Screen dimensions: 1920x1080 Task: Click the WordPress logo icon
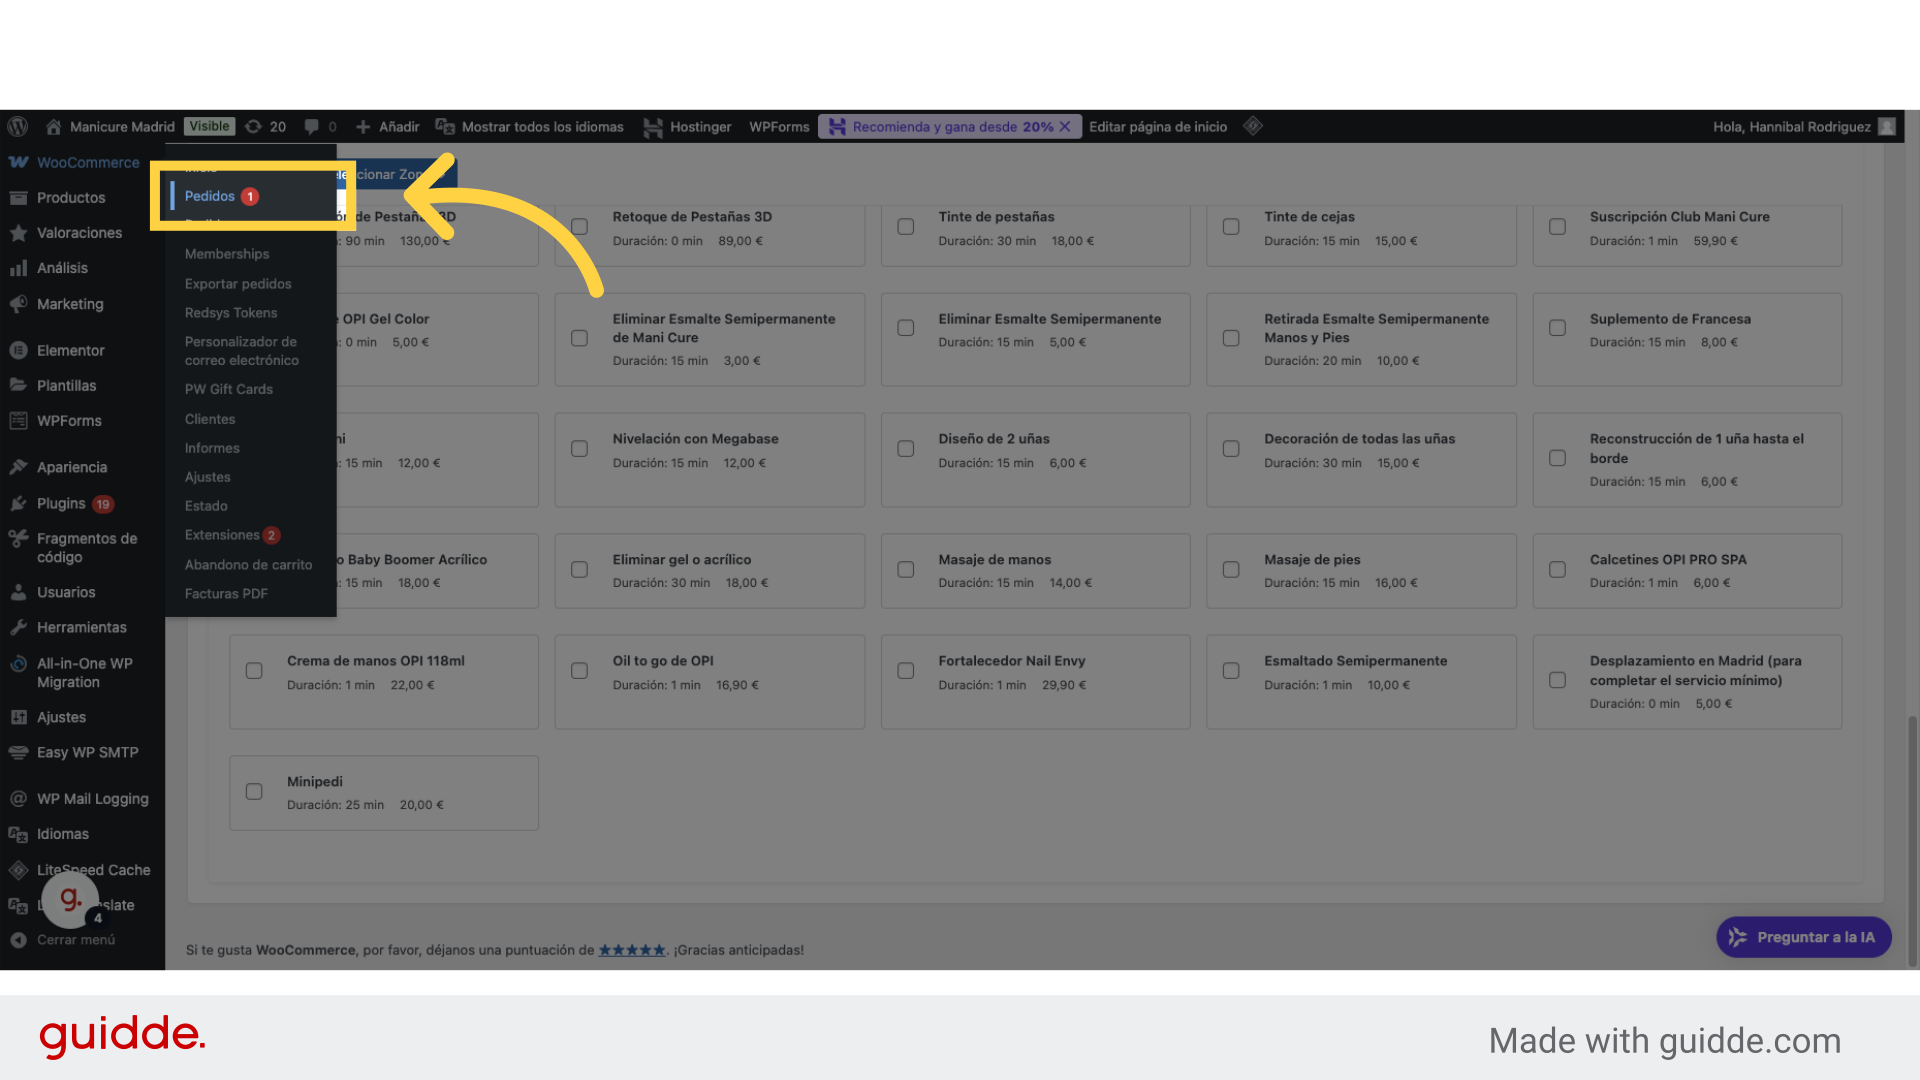coord(18,127)
